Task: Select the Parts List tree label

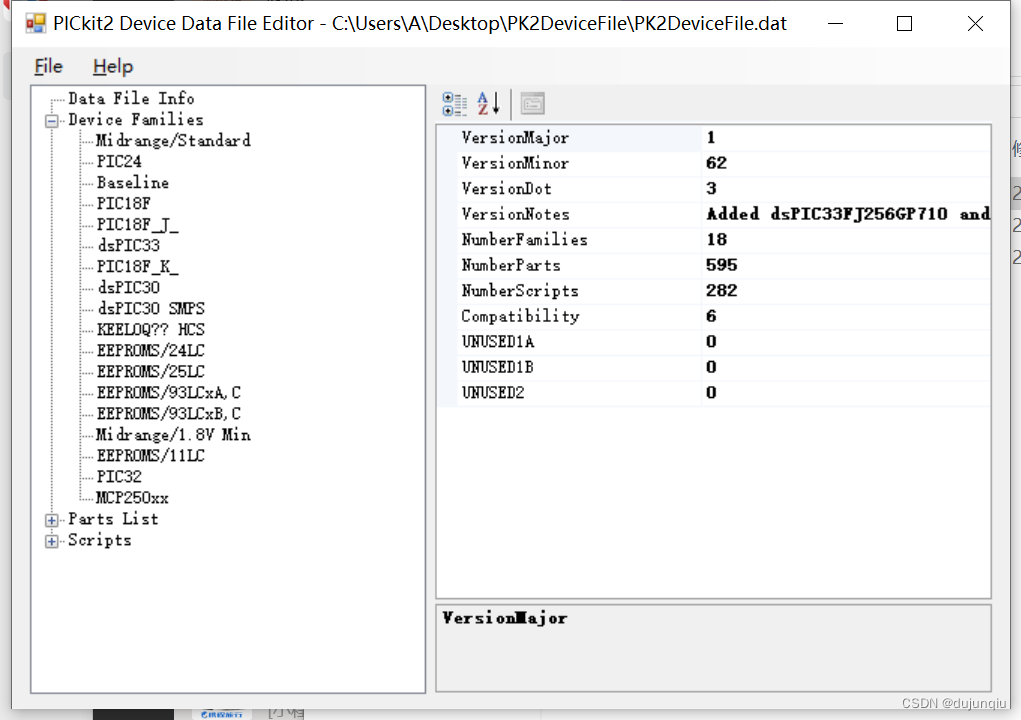Action: [x=113, y=519]
